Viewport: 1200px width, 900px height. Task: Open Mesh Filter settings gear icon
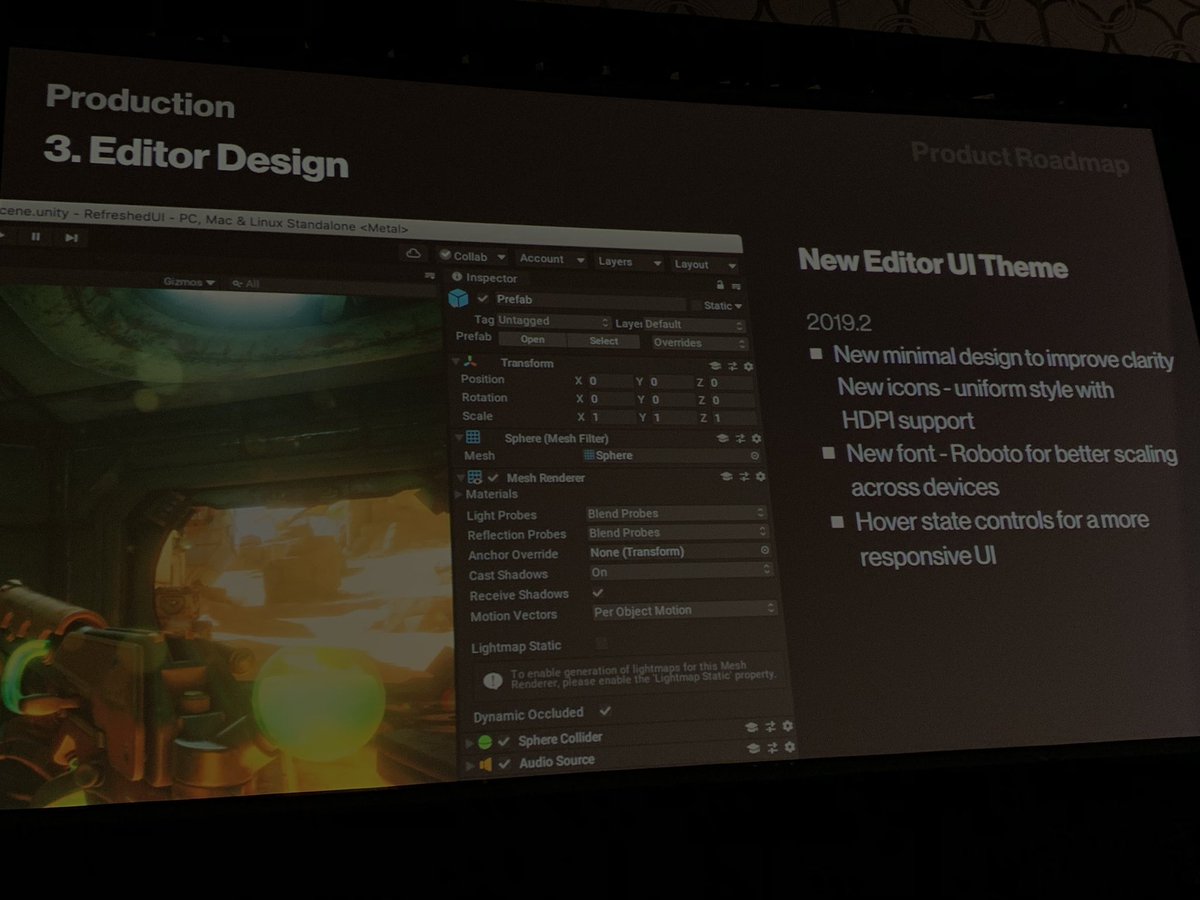[x=756, y=439]
